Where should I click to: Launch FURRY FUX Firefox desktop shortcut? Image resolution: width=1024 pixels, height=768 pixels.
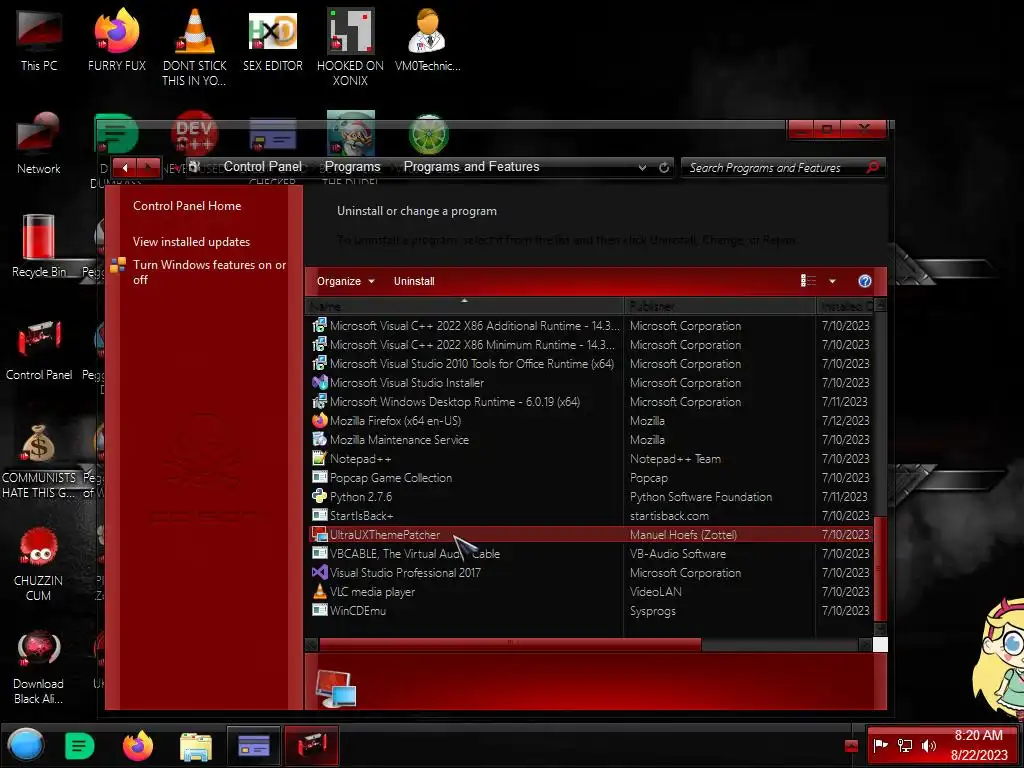(116, 40)
